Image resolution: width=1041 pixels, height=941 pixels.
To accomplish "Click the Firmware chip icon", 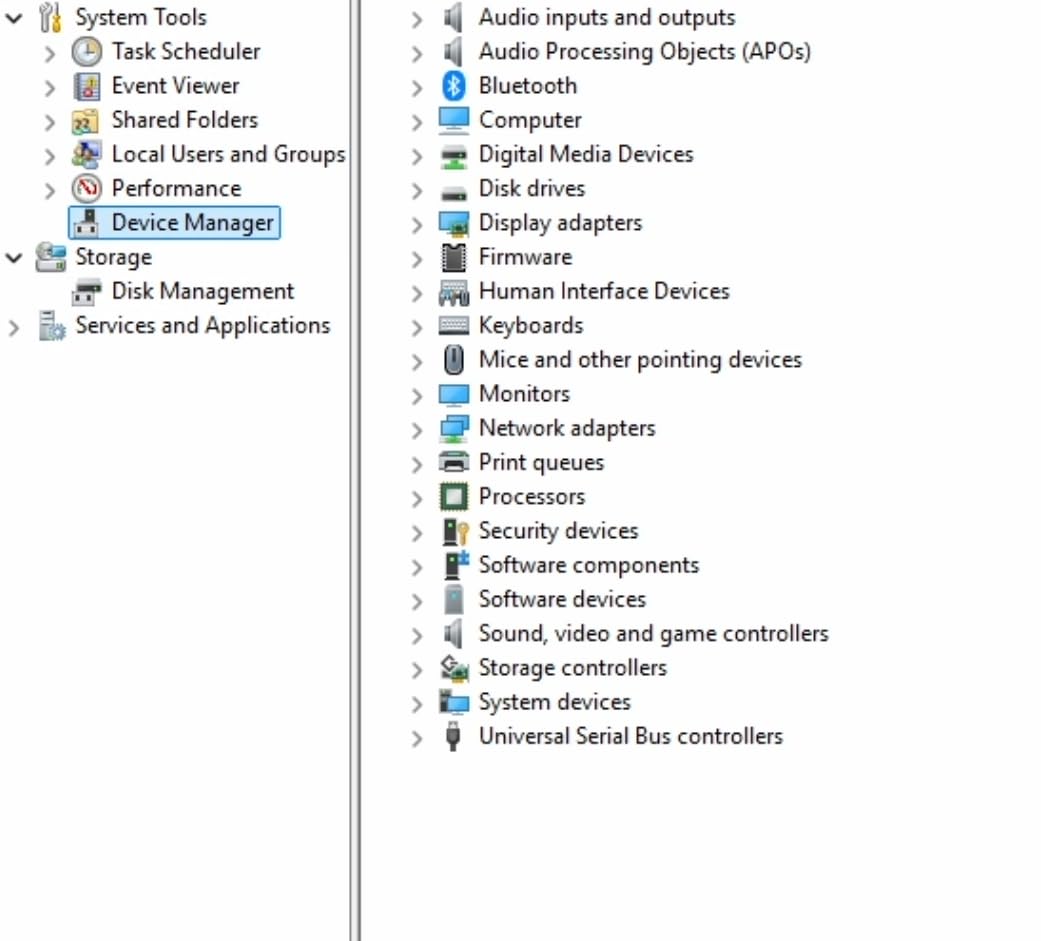I will pyautogui.click(x=453, y=257).
